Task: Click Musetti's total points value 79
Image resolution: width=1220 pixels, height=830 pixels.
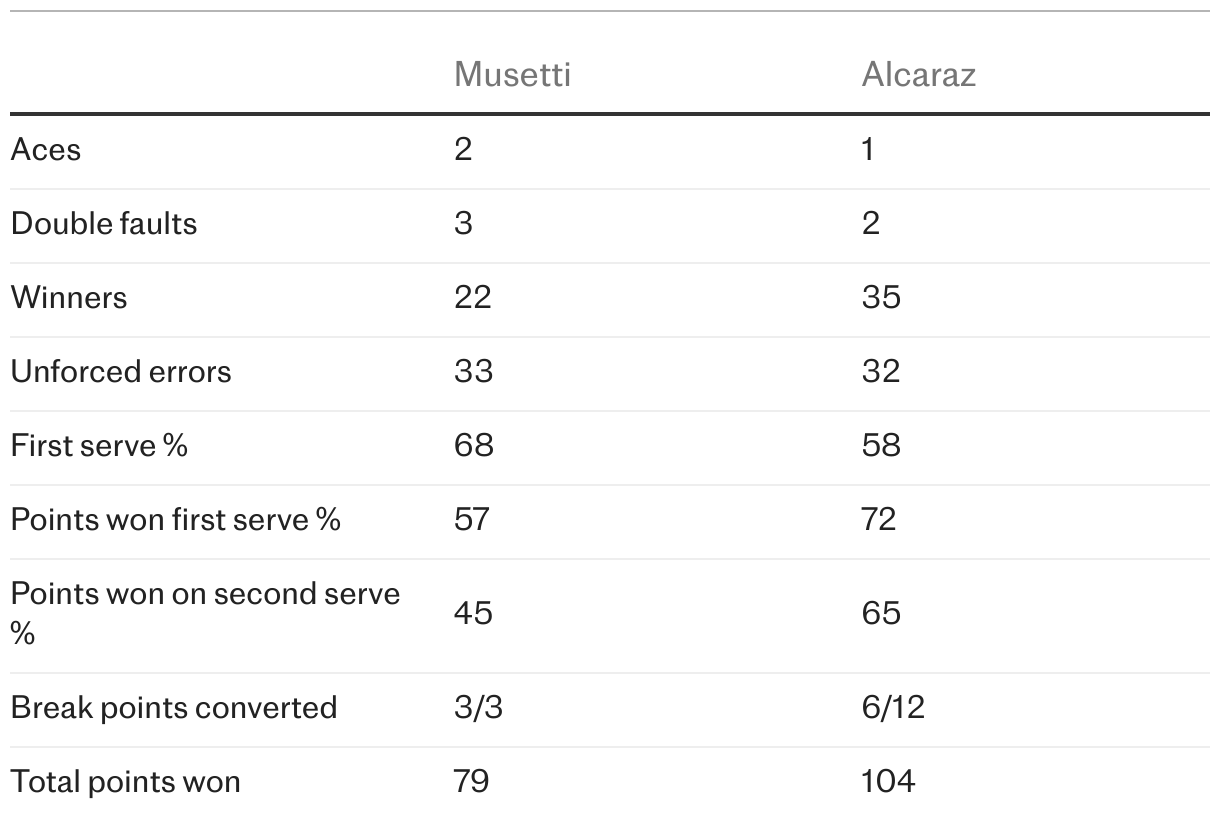Action: 472,782
